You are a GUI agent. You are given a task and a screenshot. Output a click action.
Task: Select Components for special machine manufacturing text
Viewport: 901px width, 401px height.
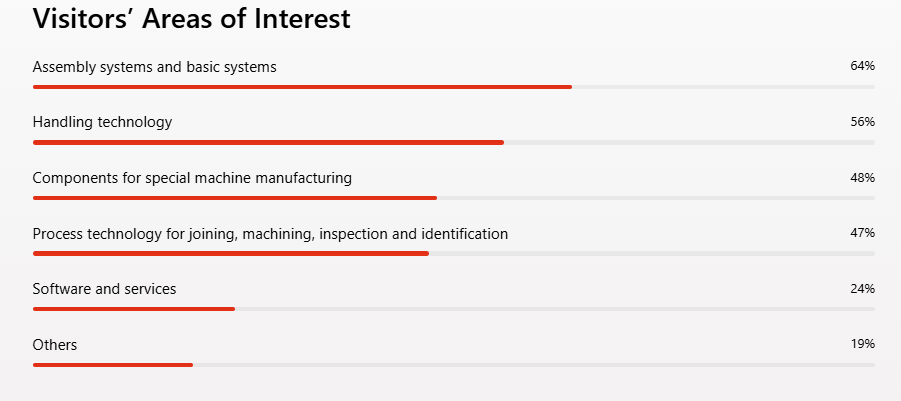(x=192, y=178)
